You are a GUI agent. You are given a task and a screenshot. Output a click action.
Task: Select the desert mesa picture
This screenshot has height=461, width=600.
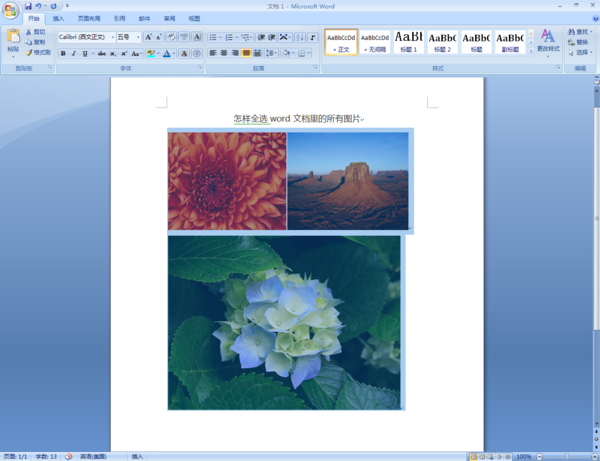pyautogui.click(x=348, y=181)
